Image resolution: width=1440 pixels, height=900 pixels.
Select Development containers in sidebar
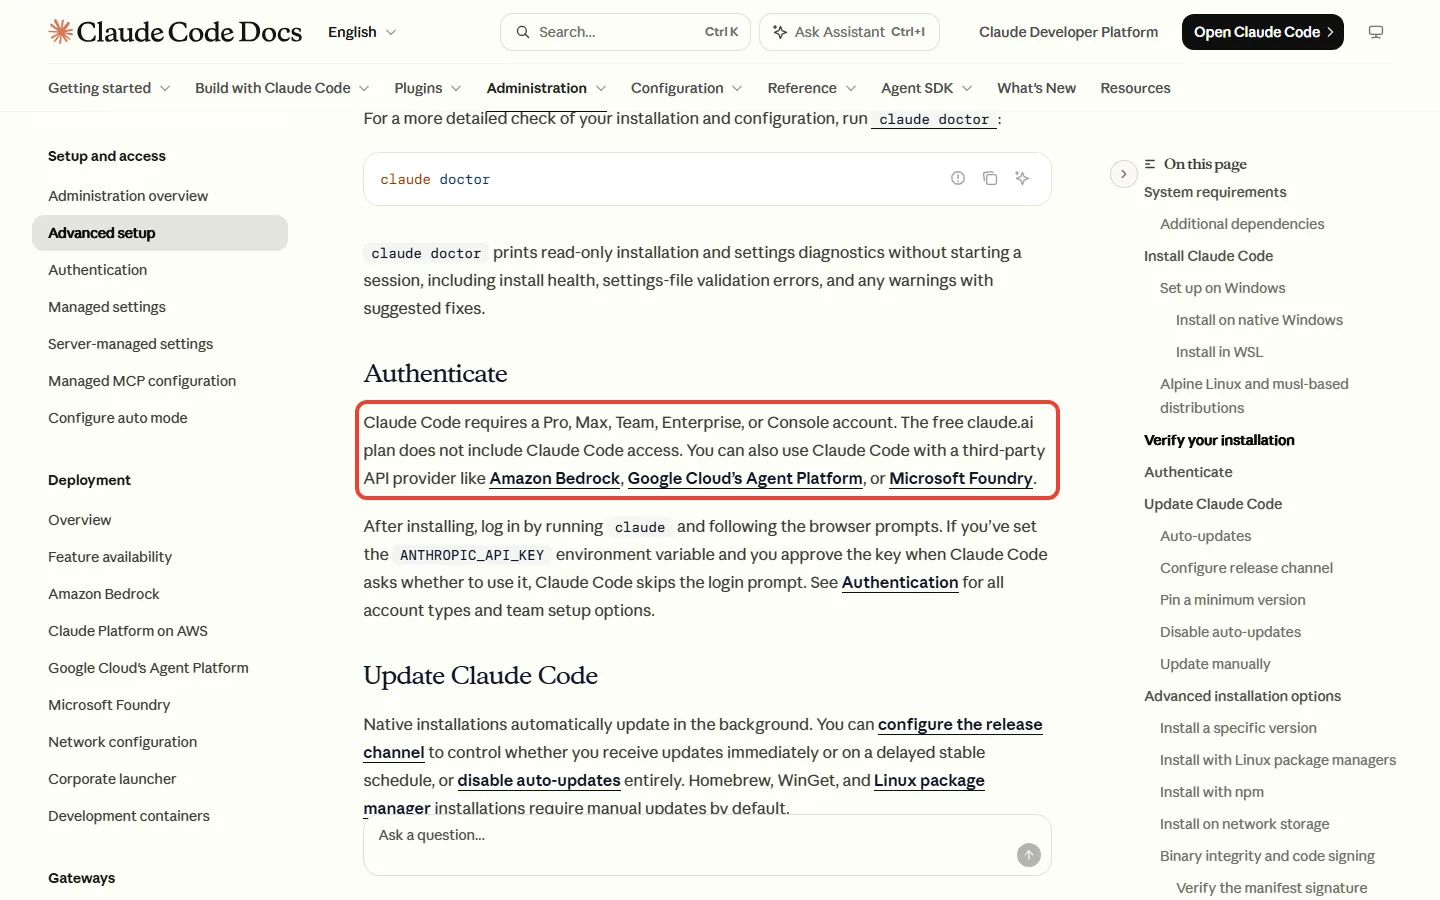coord(129,816)
